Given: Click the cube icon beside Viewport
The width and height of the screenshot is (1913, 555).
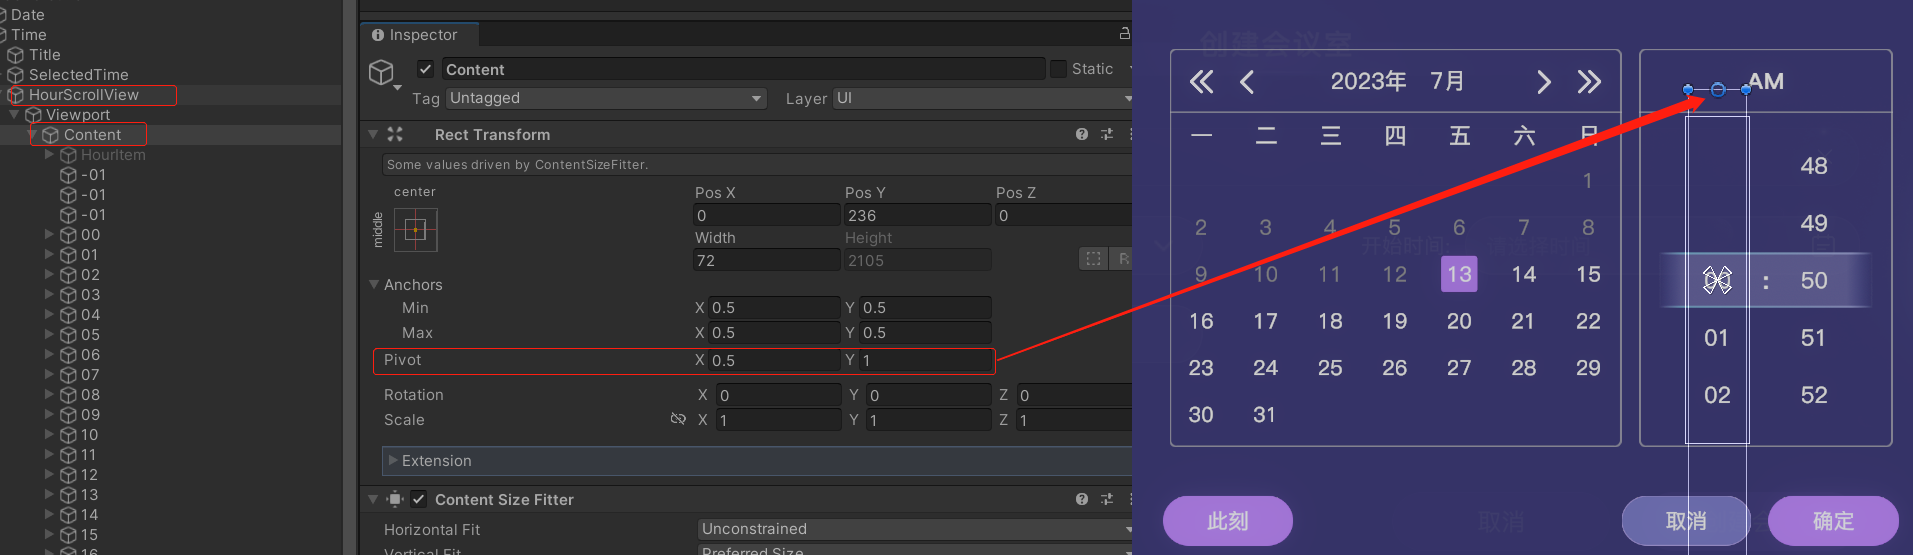Looking at the screenshot, I should coord(33,115).
